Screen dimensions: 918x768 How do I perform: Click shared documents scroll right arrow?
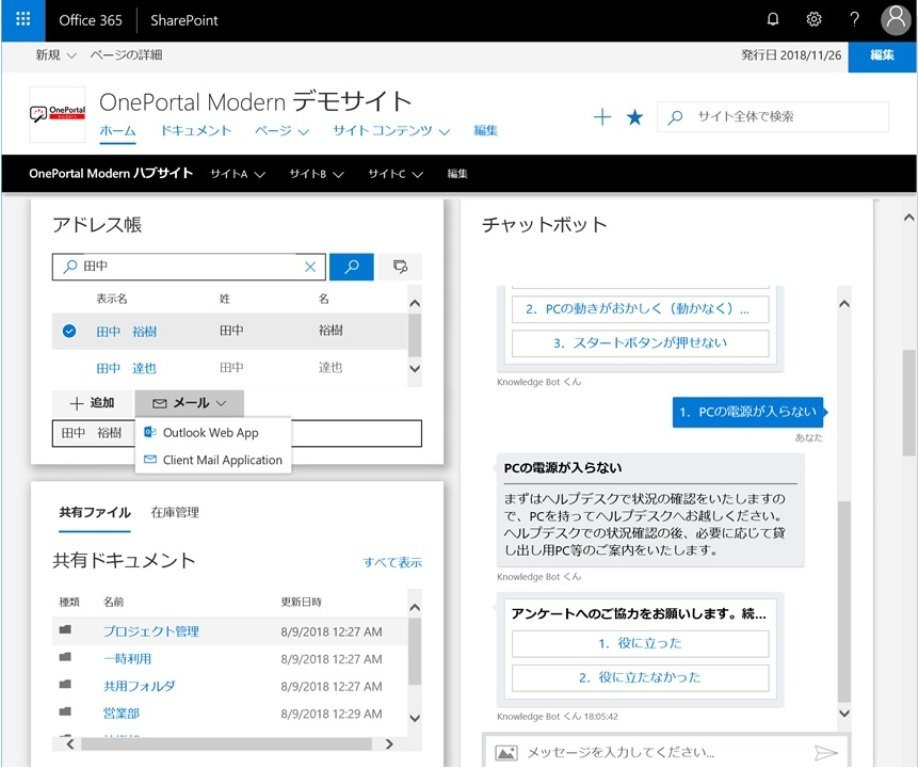click(x=389, y=744)
